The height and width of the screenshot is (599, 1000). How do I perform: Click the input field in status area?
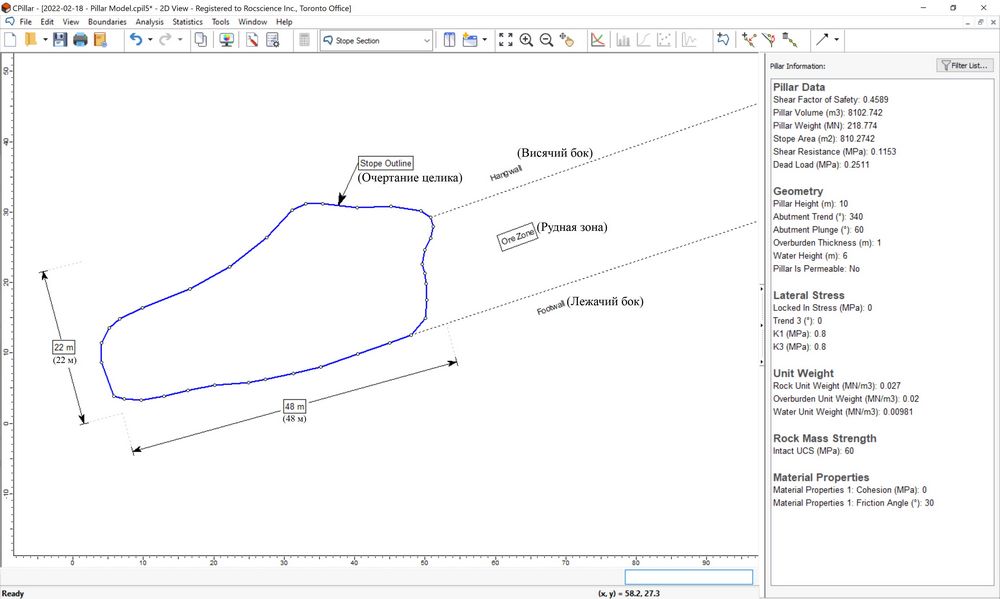688,577
